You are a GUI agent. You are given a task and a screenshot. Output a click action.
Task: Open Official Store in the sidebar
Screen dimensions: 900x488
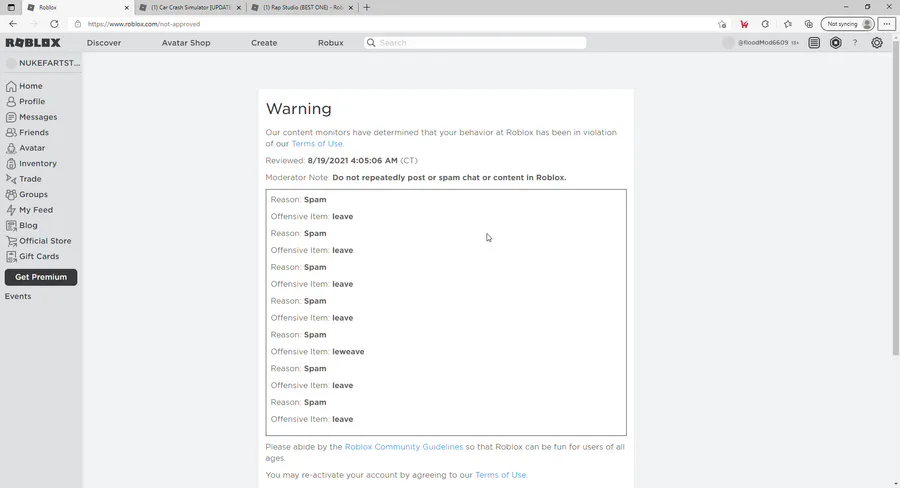[38, 241]
